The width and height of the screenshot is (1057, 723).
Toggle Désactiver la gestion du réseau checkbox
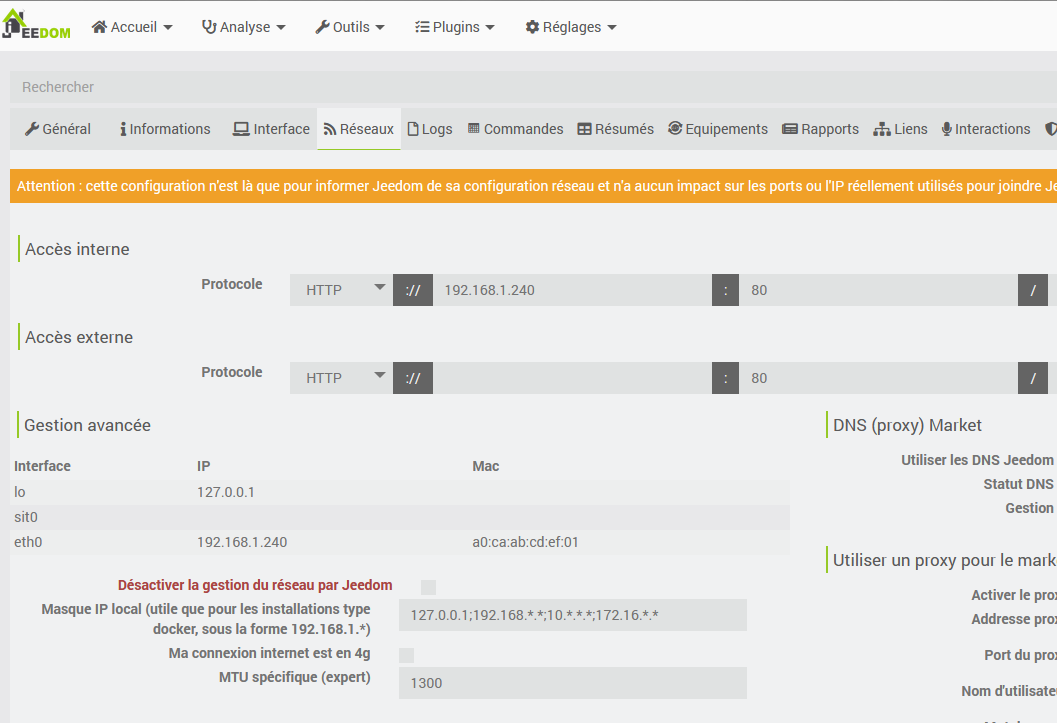tap(428, 587)
